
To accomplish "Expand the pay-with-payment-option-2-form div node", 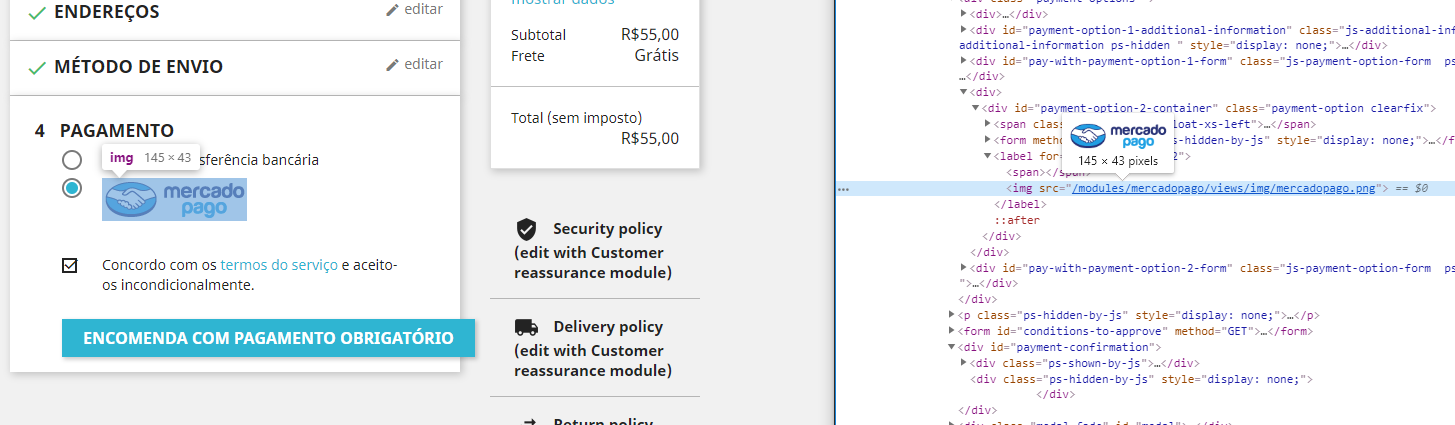I will [x=964, y=268].
